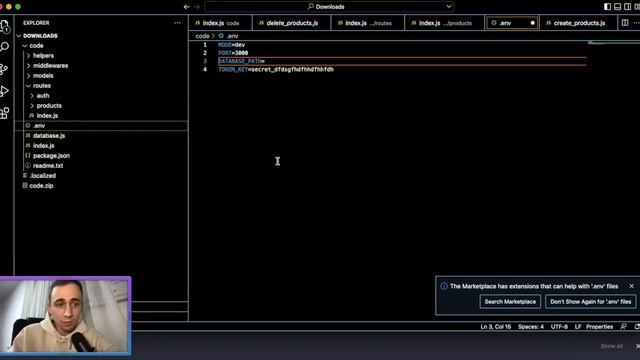This screenshot has height=360, width=640.
Task: Expand the models folder
Action: point(28,76)
